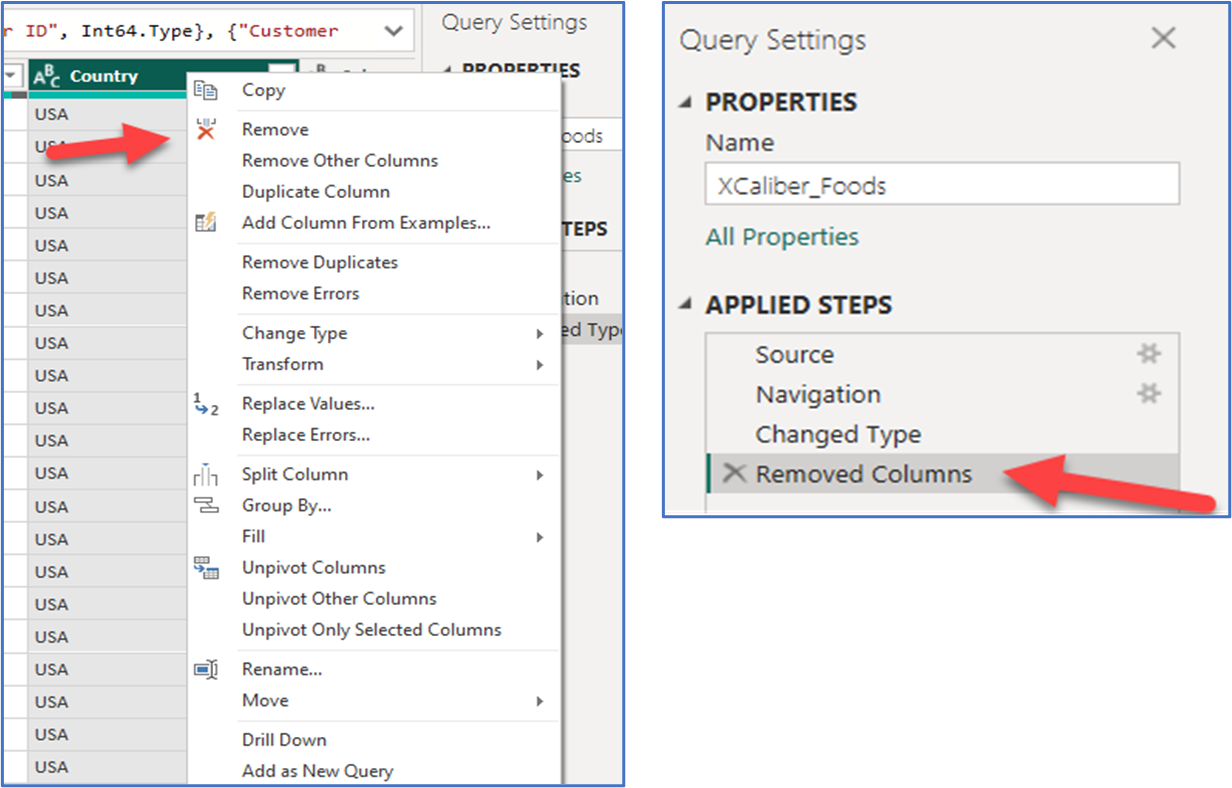
Task: Choose Copy from the context menu
Action: 263,90
